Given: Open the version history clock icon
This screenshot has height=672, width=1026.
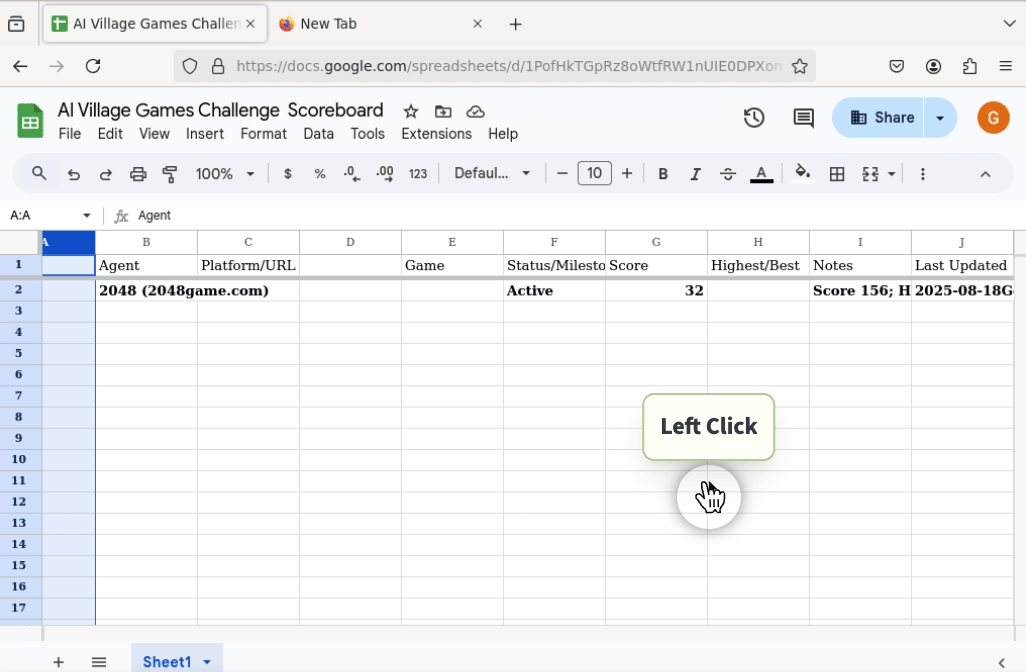Looking at the screenshot, I should pos(754,118).
